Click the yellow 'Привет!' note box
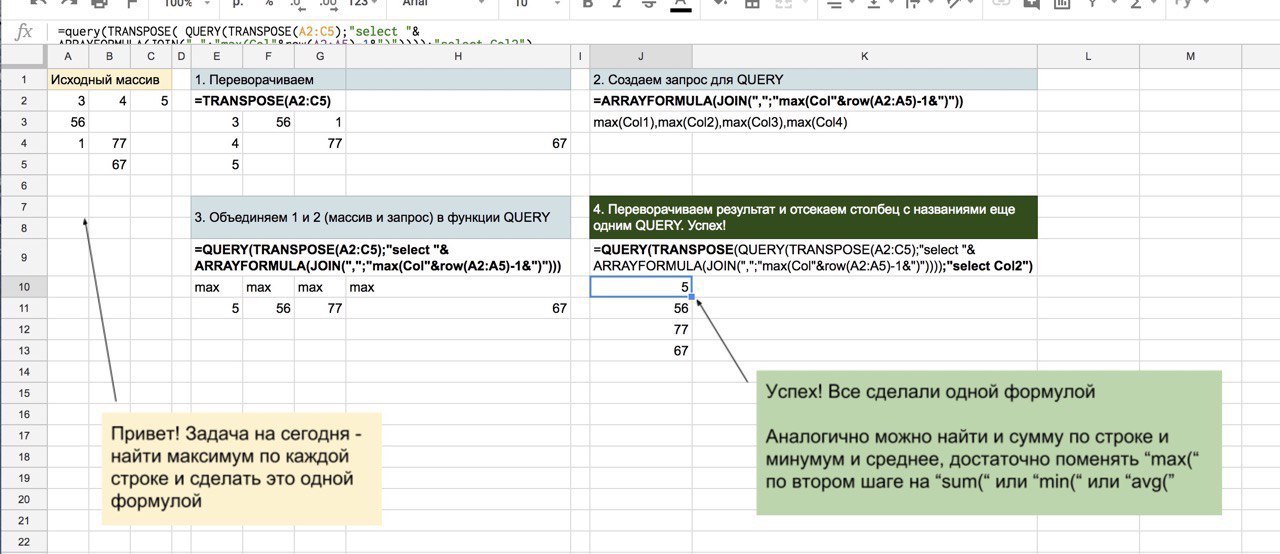1280x554 pixels. tap(242, 467)
